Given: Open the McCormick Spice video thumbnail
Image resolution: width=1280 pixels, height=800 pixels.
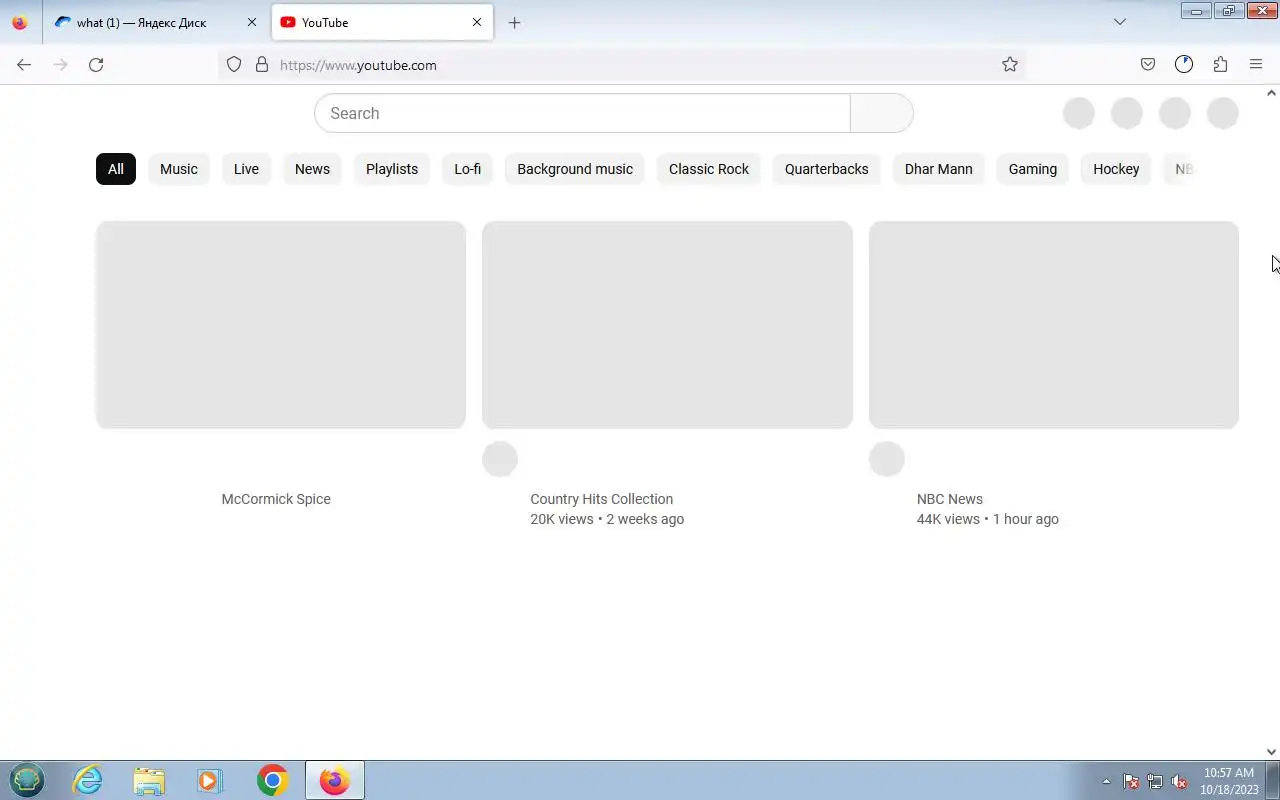Looking at the screenshot, I should pos(281,325).
